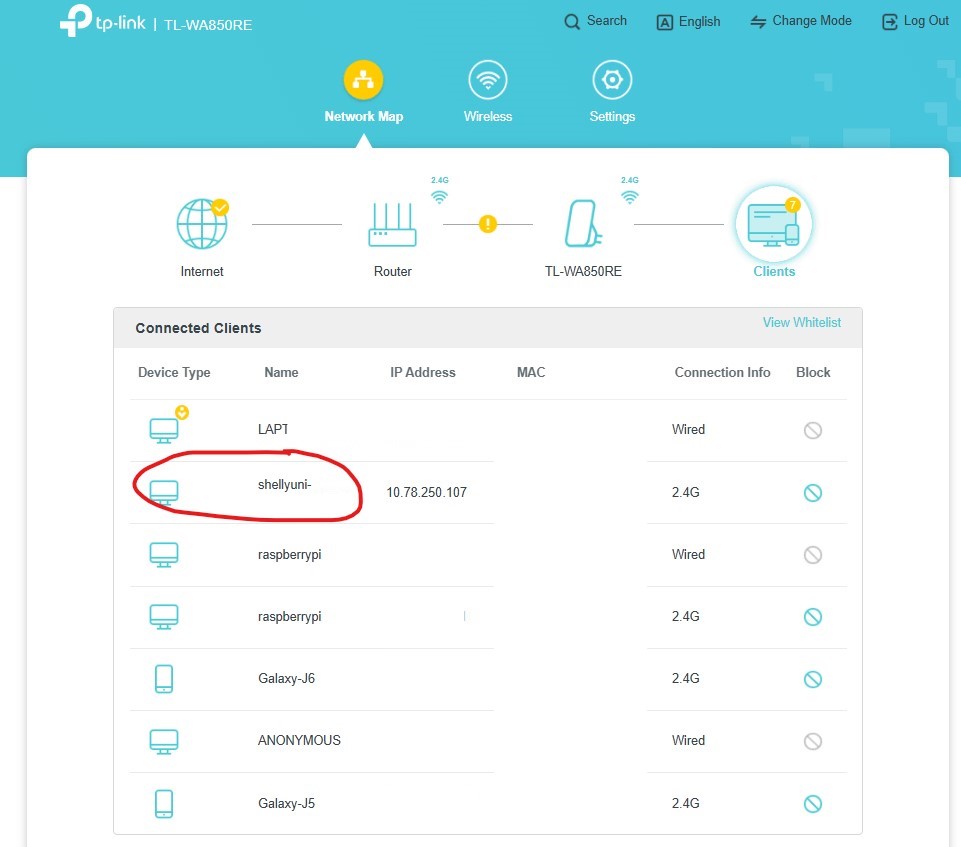Log Out of the extender
Screen dimensions: 961x847
[x=915, y=21]
